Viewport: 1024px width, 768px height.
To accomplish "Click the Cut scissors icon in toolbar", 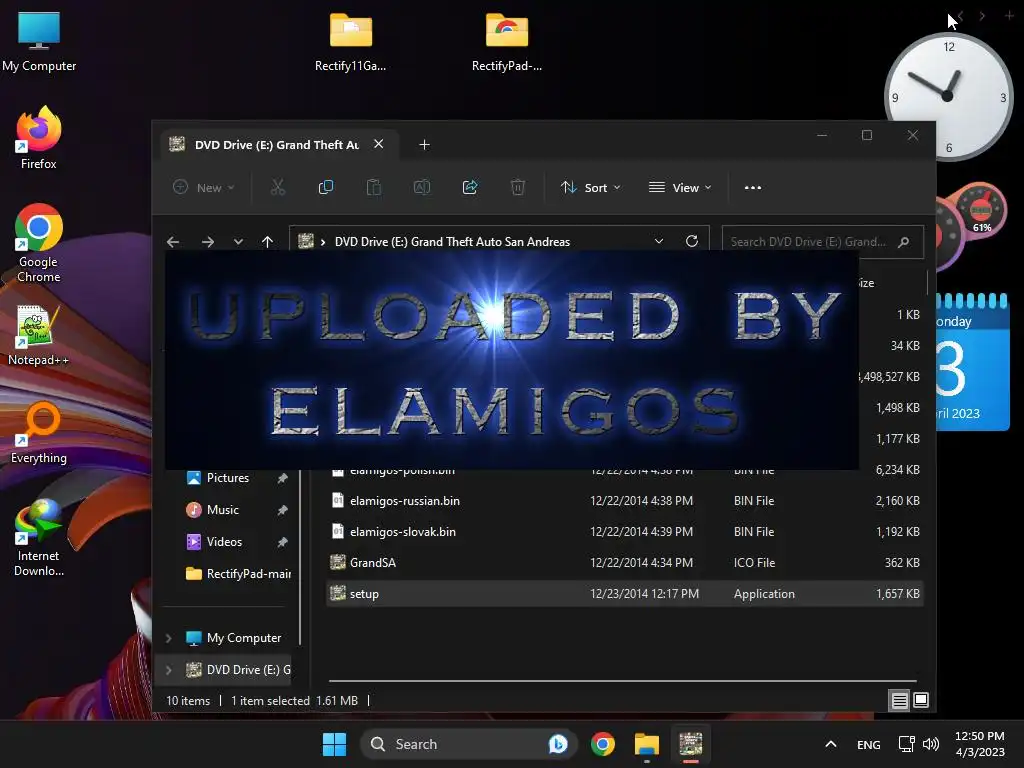I will tap(278, 187).
